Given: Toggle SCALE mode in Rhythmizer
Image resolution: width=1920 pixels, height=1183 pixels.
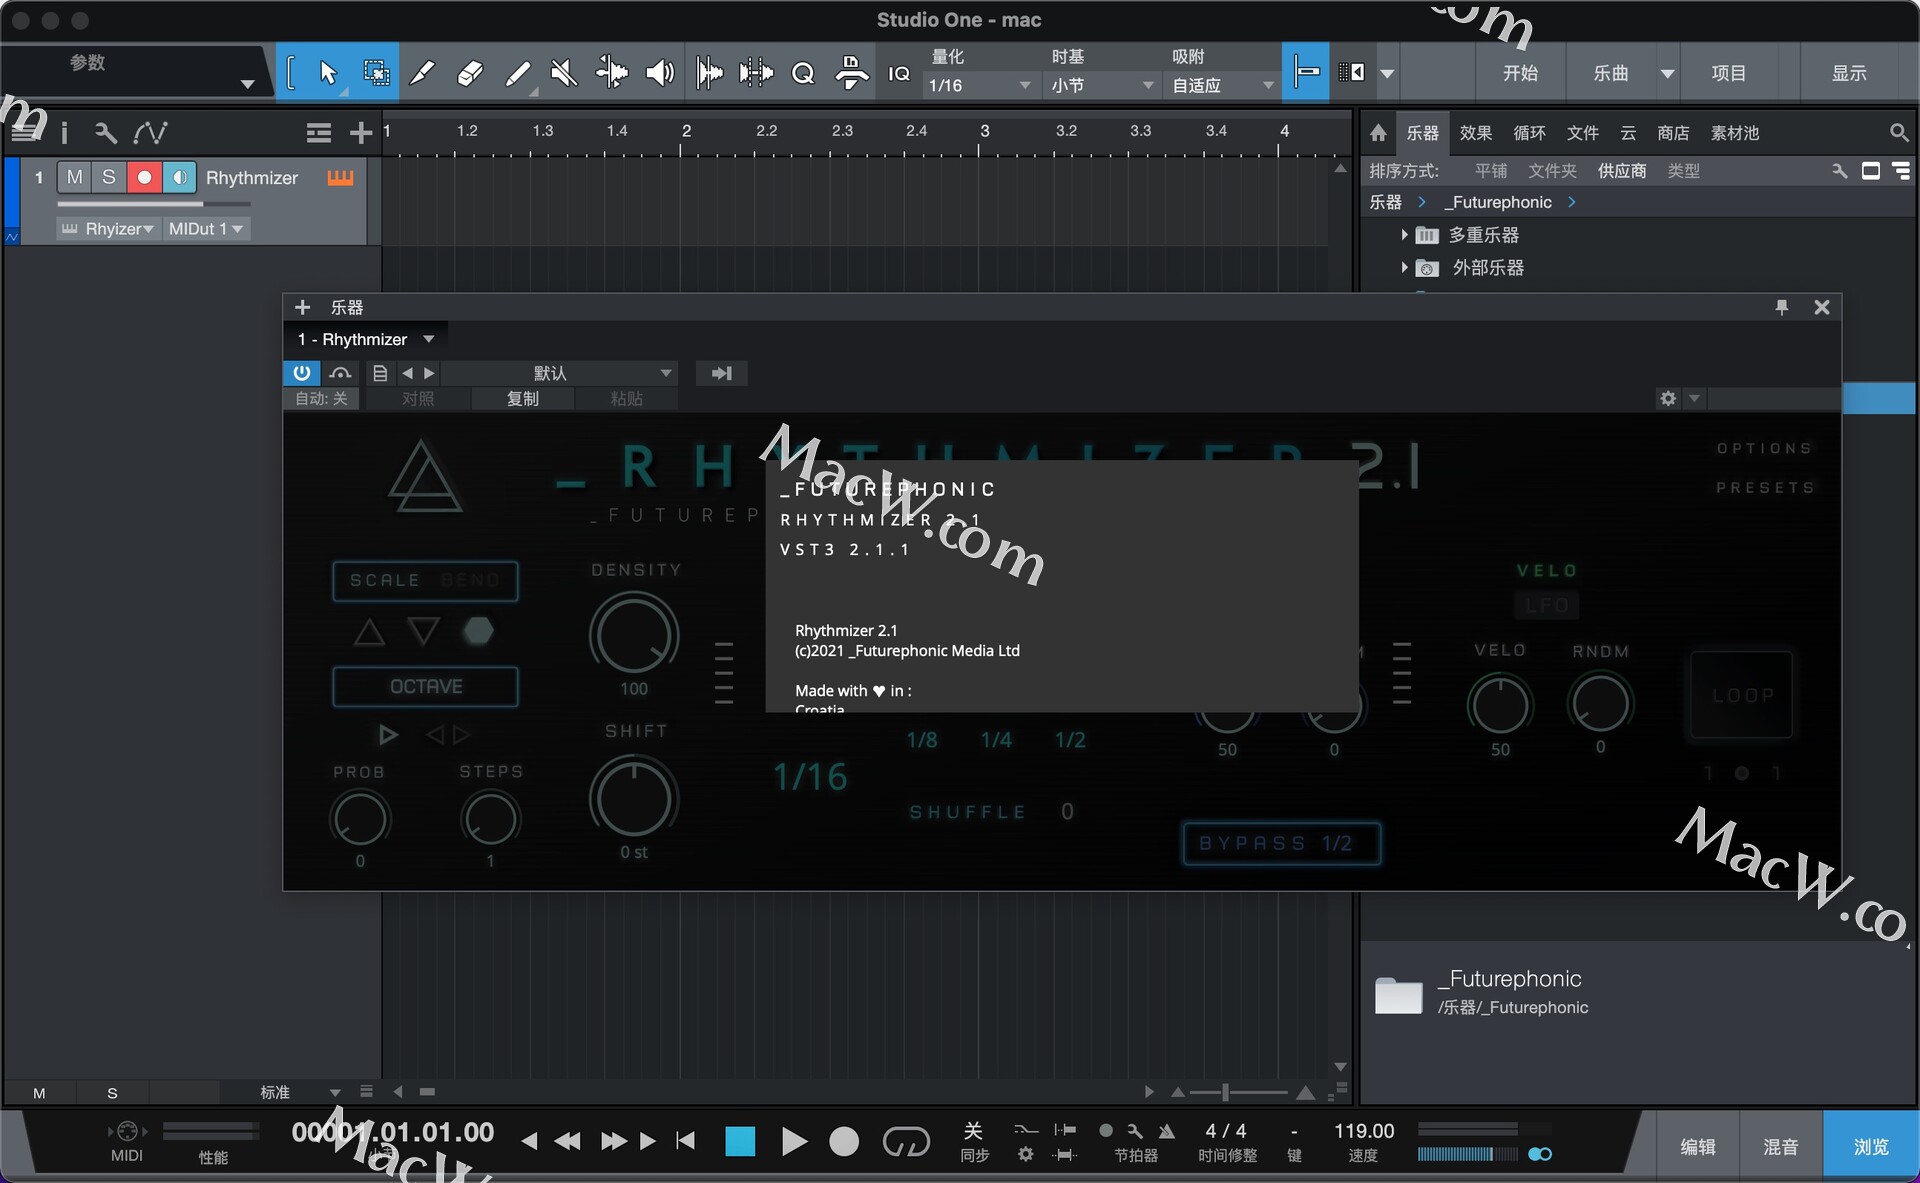Looking at the screenshot, I should [384, 580].
